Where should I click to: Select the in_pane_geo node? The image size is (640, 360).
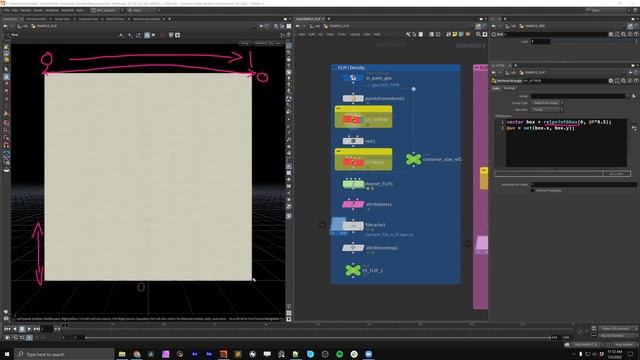353,78
